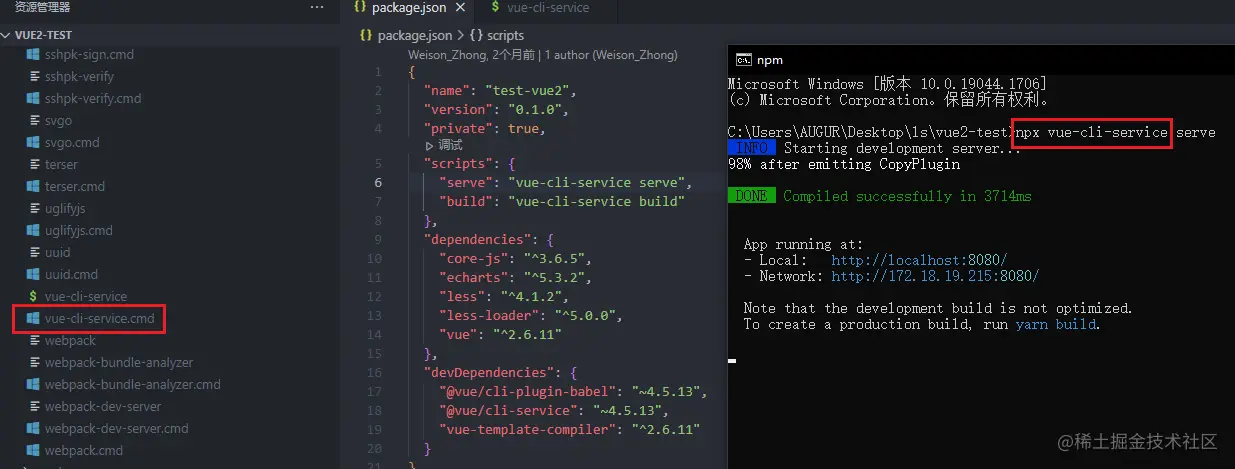
Task: Click the "serve" script line
Action: (565, 182)
